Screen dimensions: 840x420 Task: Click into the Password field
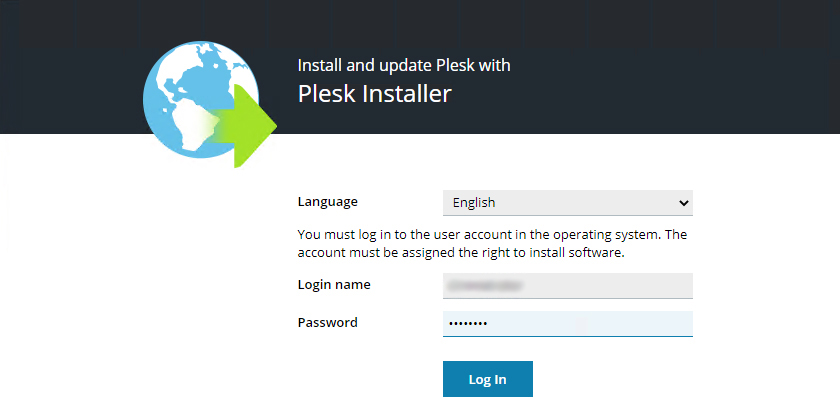tap(567, 324)
